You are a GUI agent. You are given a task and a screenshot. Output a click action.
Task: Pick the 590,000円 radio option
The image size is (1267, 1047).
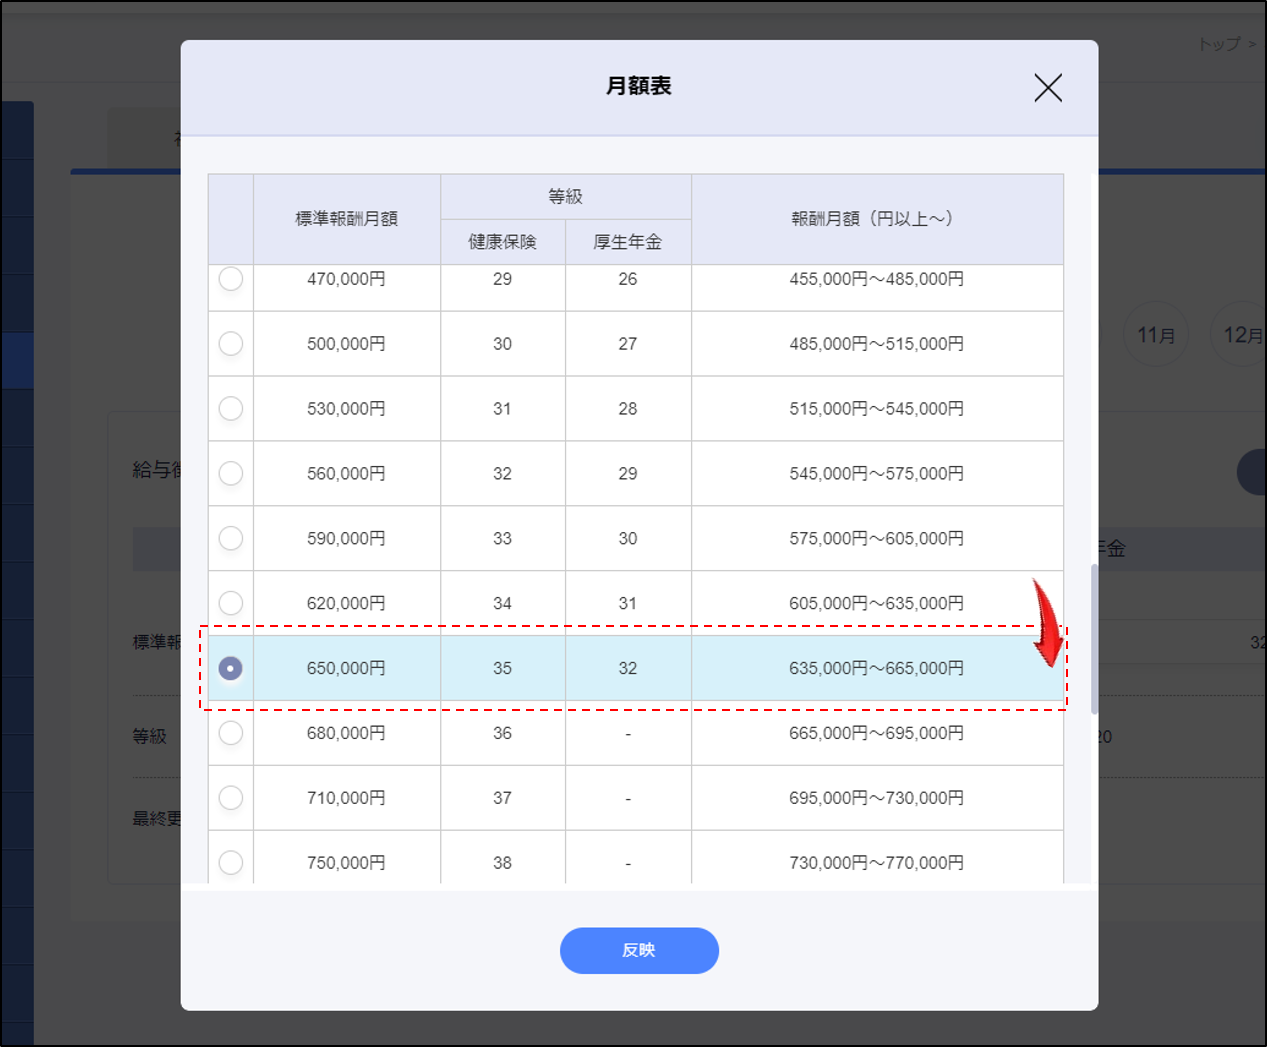(x=231, y=538)
